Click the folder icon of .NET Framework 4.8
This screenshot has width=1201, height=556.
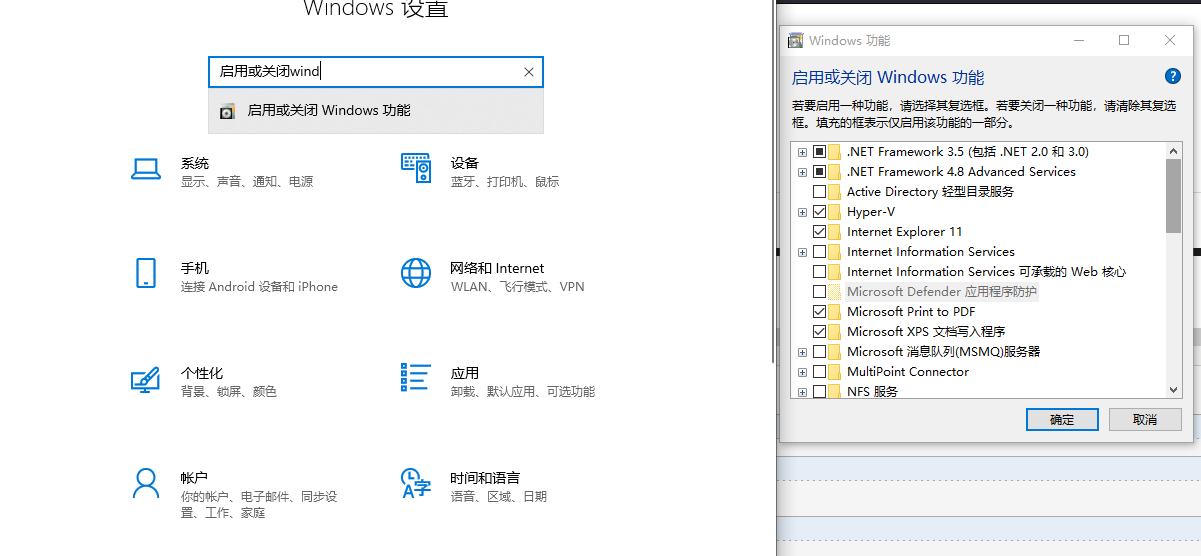click(x=835, y=172)
